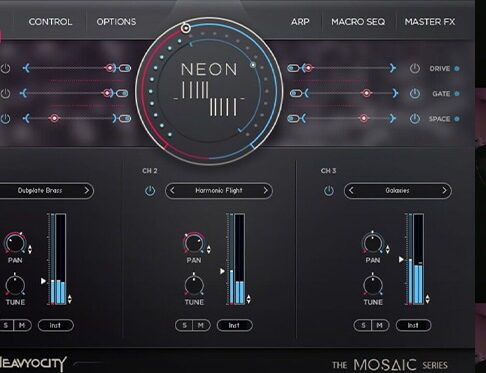Toggle the link switch left of SPACE slider
Image resolution: width=486 pixels, height=373 pixels.
click(293, 118)
